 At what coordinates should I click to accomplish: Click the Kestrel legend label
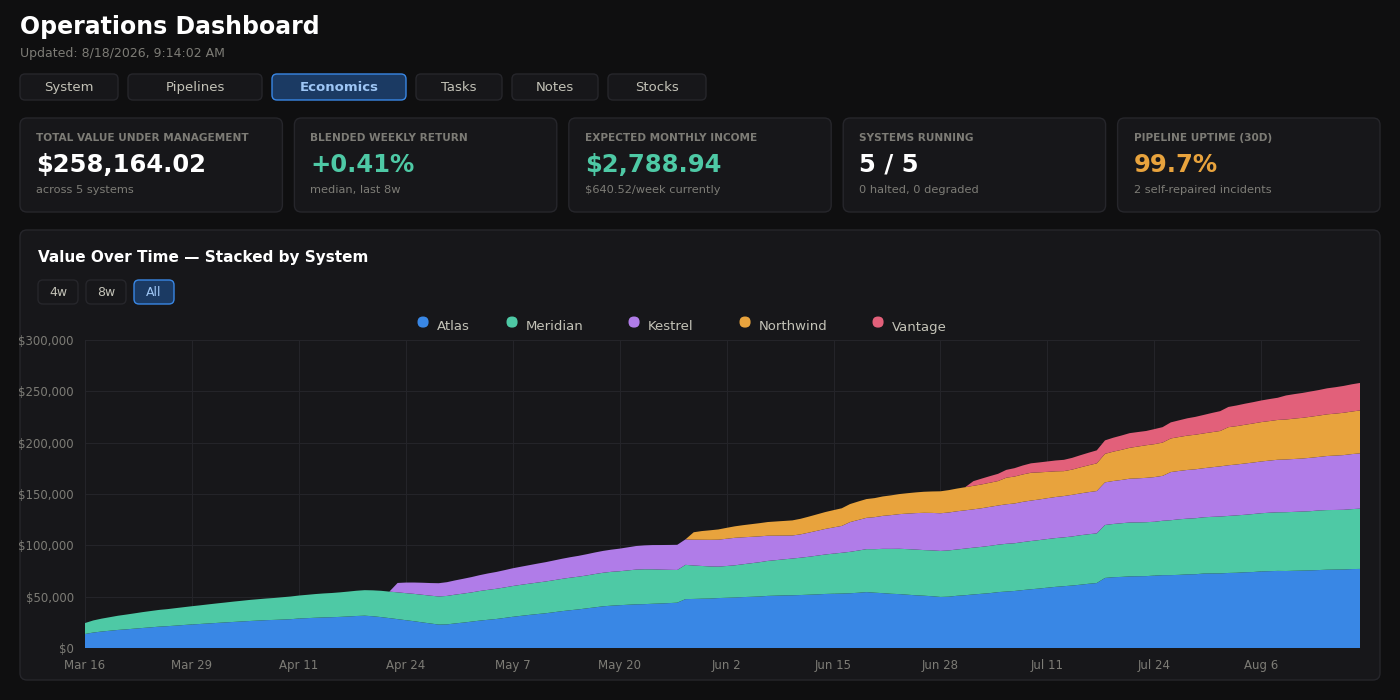point(670,326)
